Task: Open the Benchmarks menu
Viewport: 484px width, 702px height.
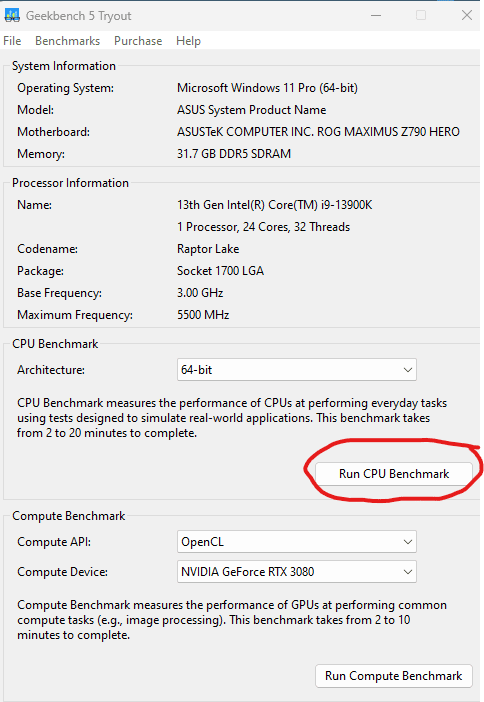Action: pyautogui.click(x=68, y=41)
